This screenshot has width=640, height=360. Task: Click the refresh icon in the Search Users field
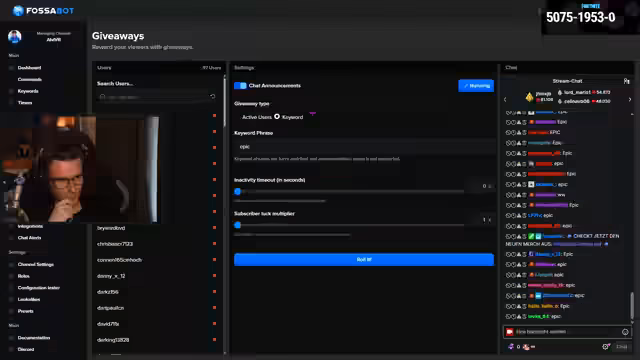(x=213, y=96)
